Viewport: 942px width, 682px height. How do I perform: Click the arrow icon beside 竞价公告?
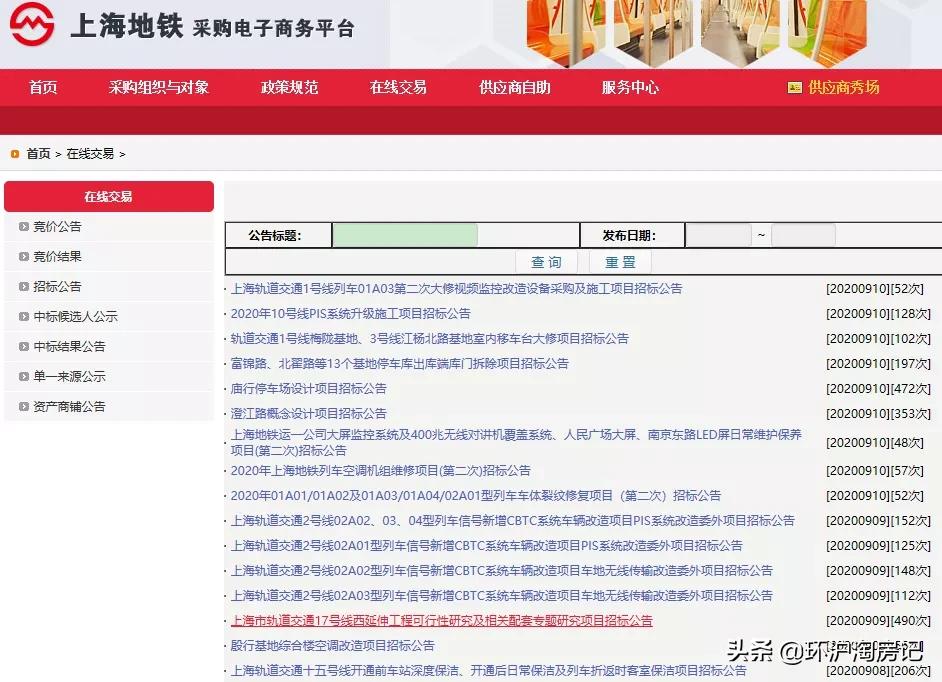point(22,227)
